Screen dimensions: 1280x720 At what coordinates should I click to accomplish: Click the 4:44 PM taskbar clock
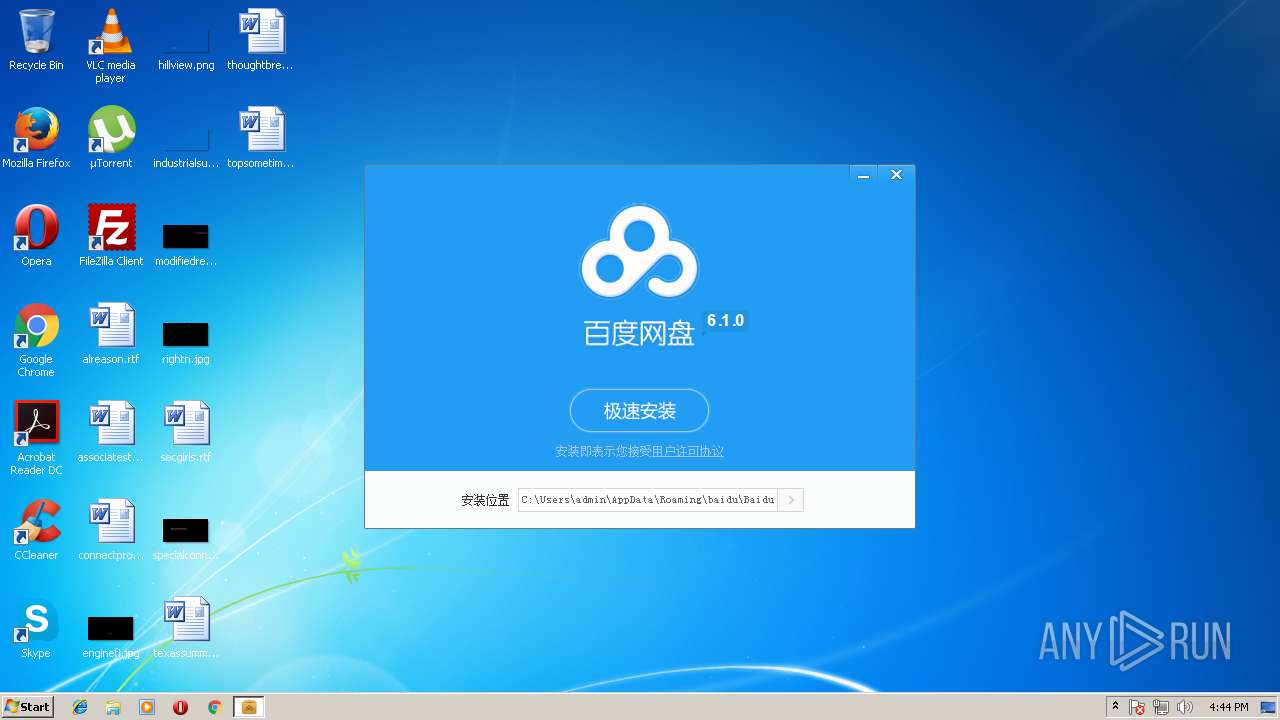(1228, 707)
